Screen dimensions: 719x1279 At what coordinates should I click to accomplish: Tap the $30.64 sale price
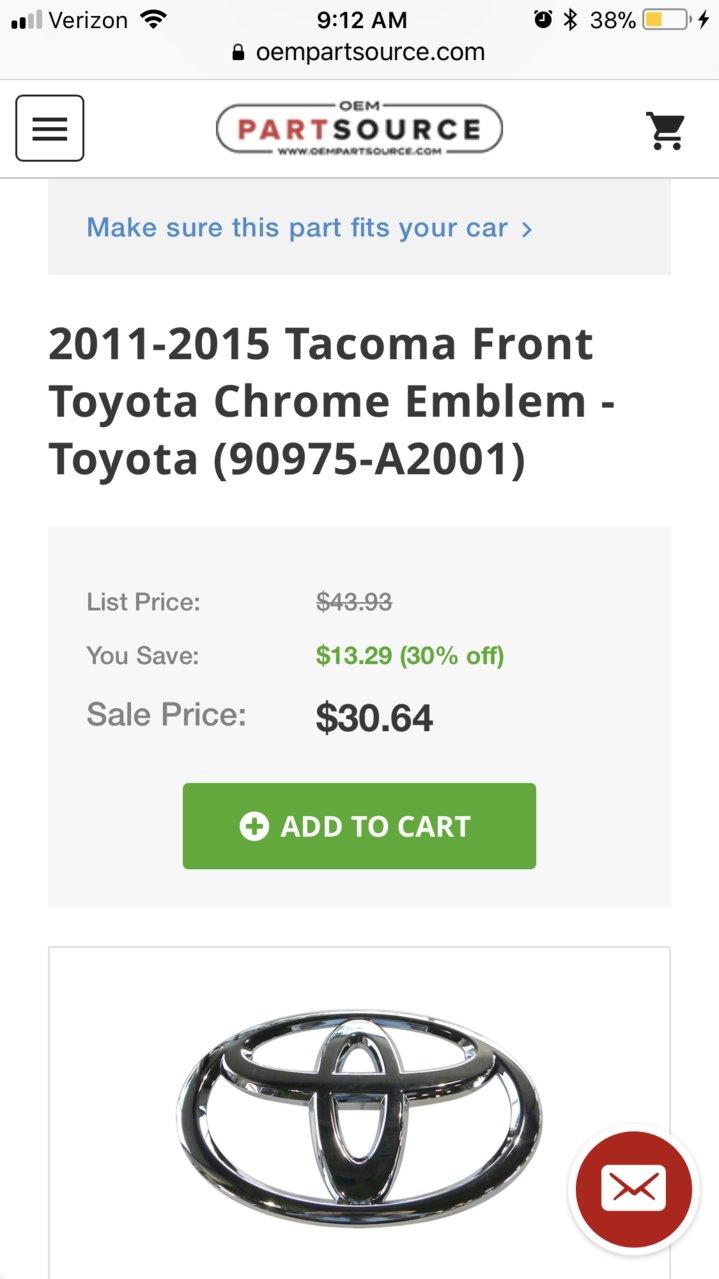click(x=374, y=718)
